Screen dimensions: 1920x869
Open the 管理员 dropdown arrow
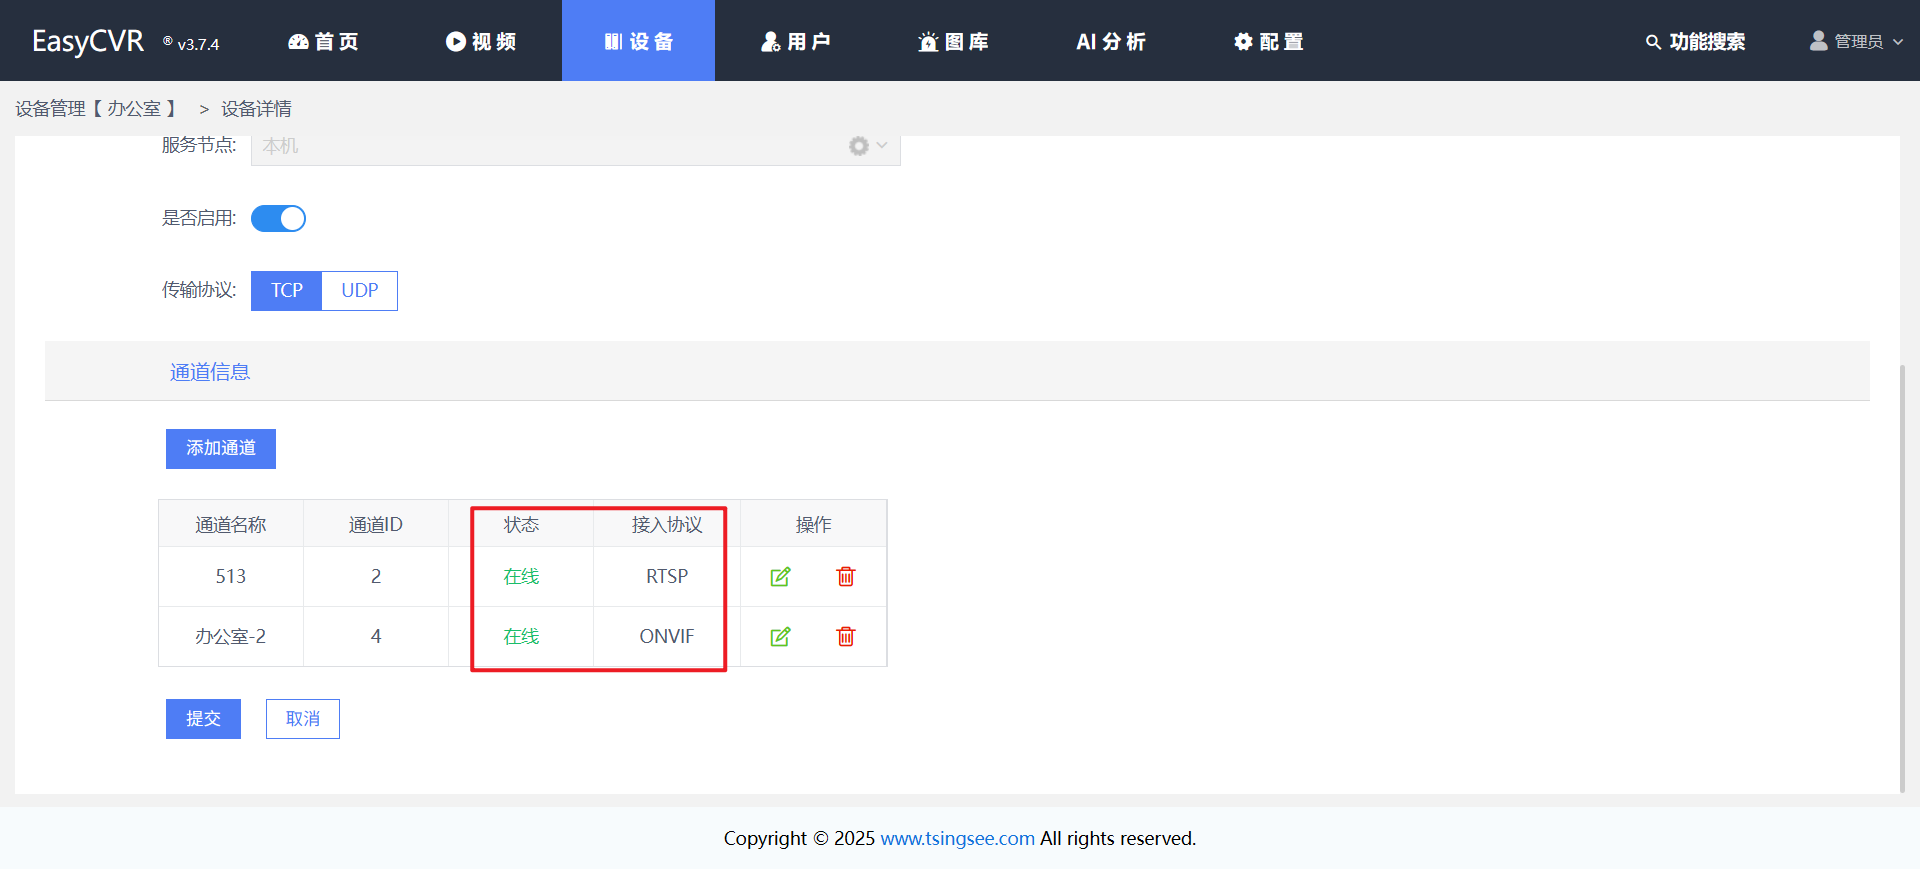(1898, 42)
